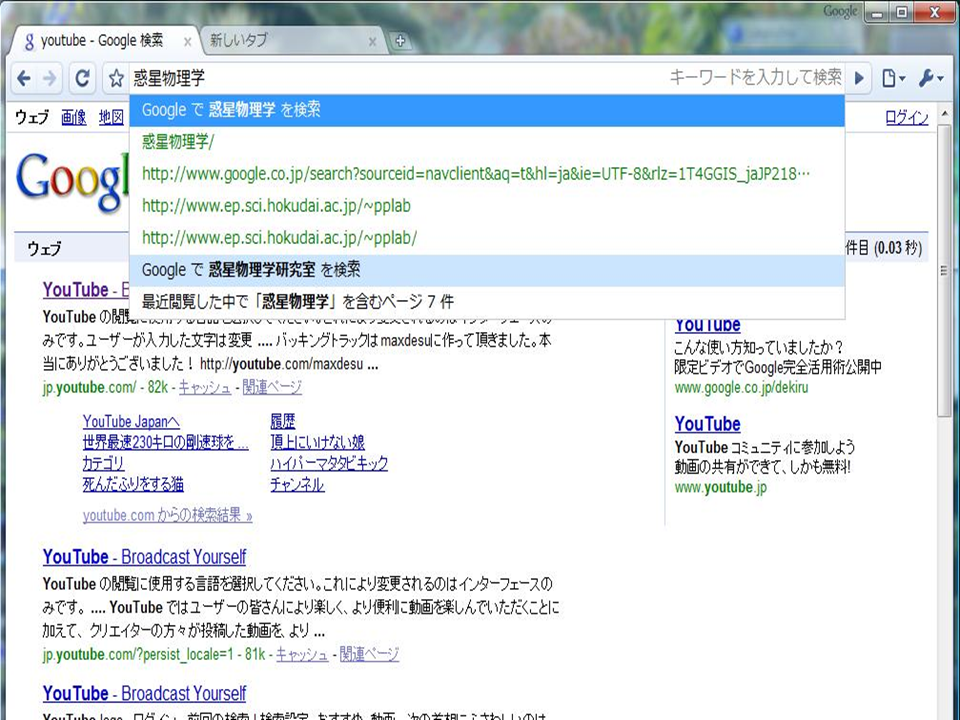Open the wrench settings menu

[931, 78]
